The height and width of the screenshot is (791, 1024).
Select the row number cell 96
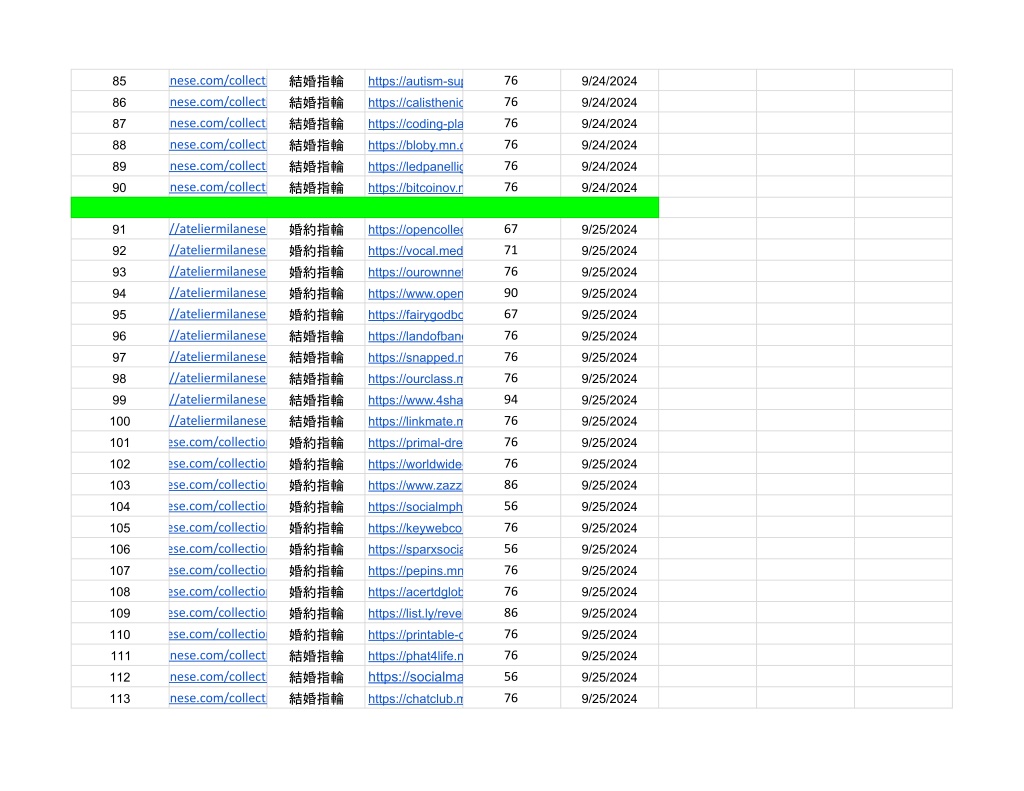click(x=120, y=336)
